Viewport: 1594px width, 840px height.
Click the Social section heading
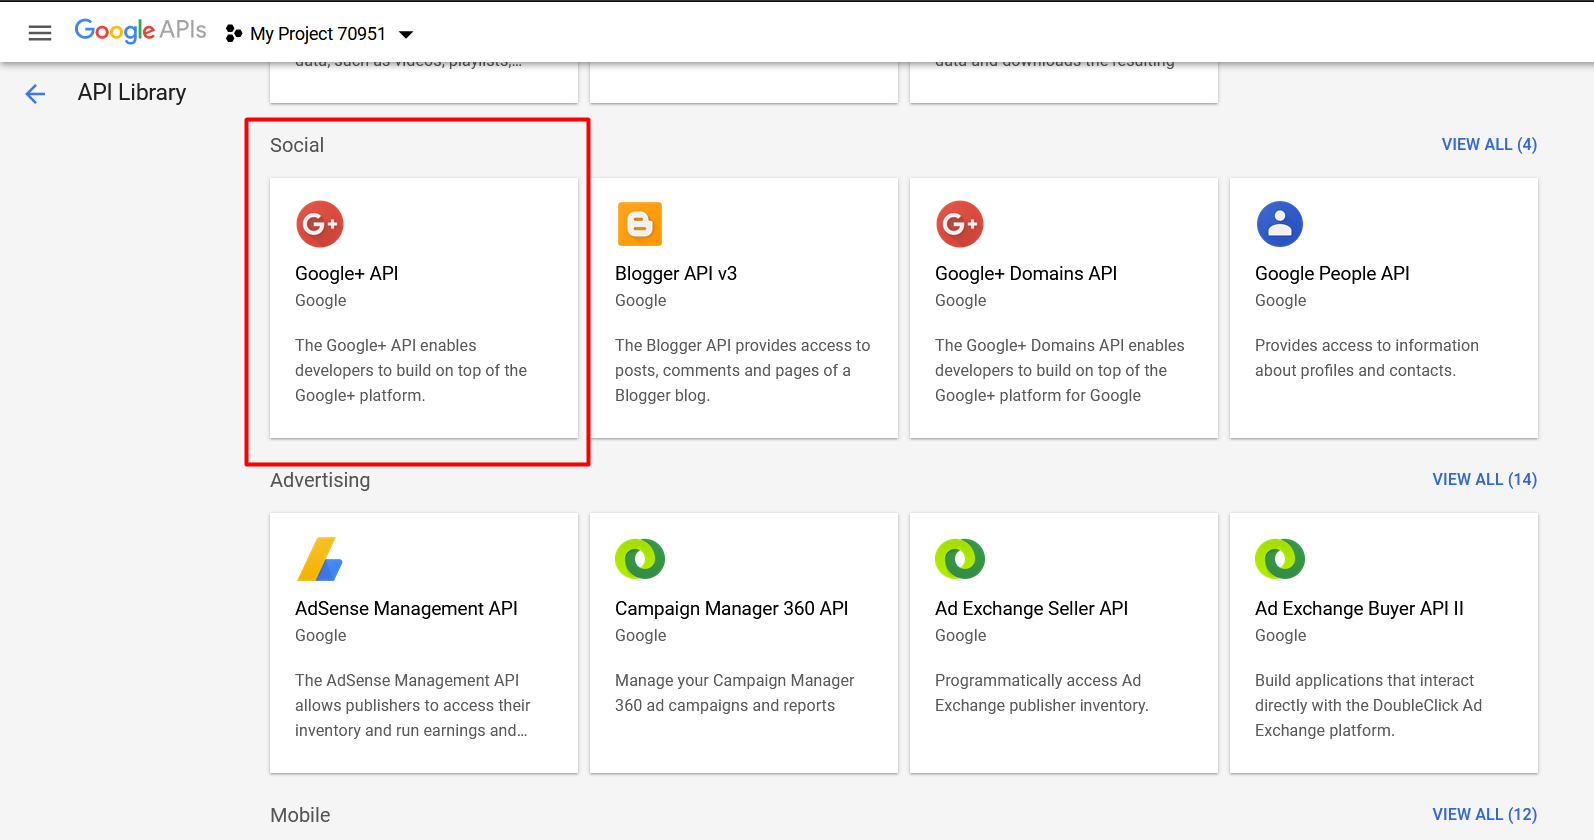(x=297, y=145)
